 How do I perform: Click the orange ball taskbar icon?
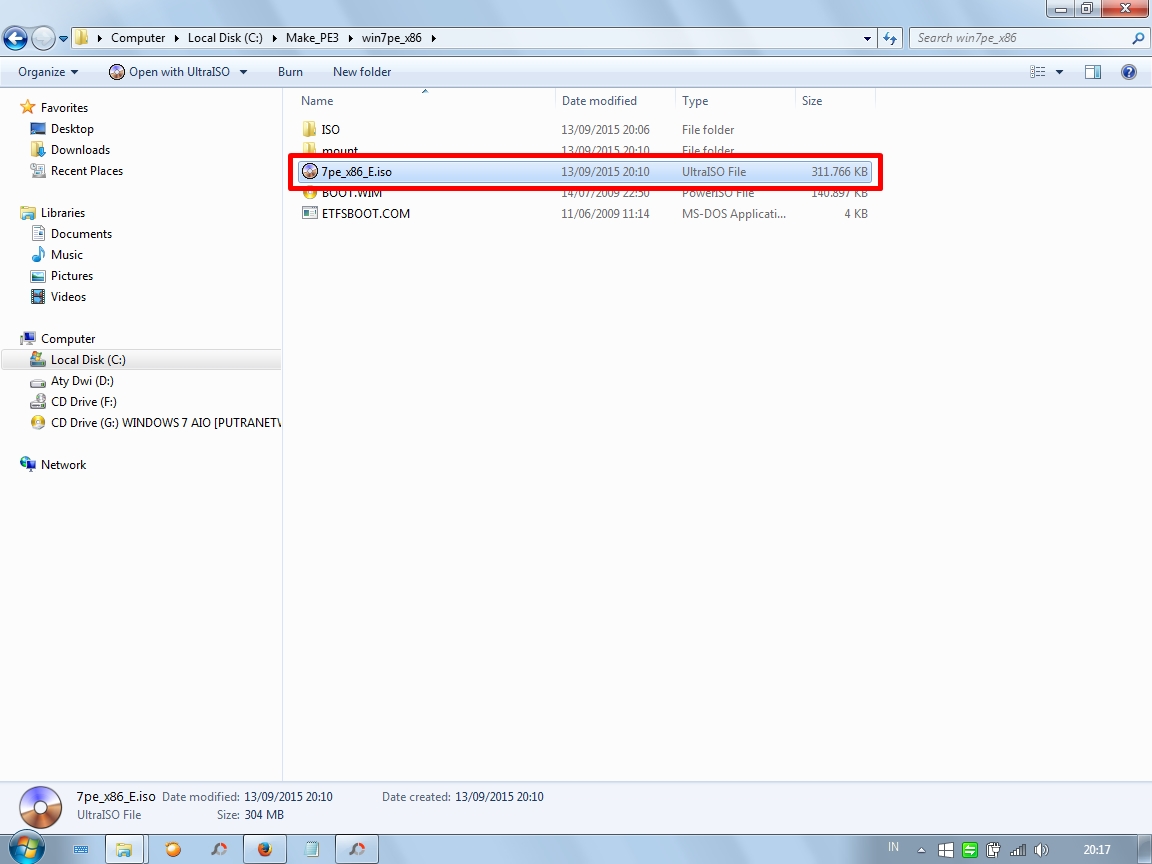pyautogui.click(x=173, y=849)
